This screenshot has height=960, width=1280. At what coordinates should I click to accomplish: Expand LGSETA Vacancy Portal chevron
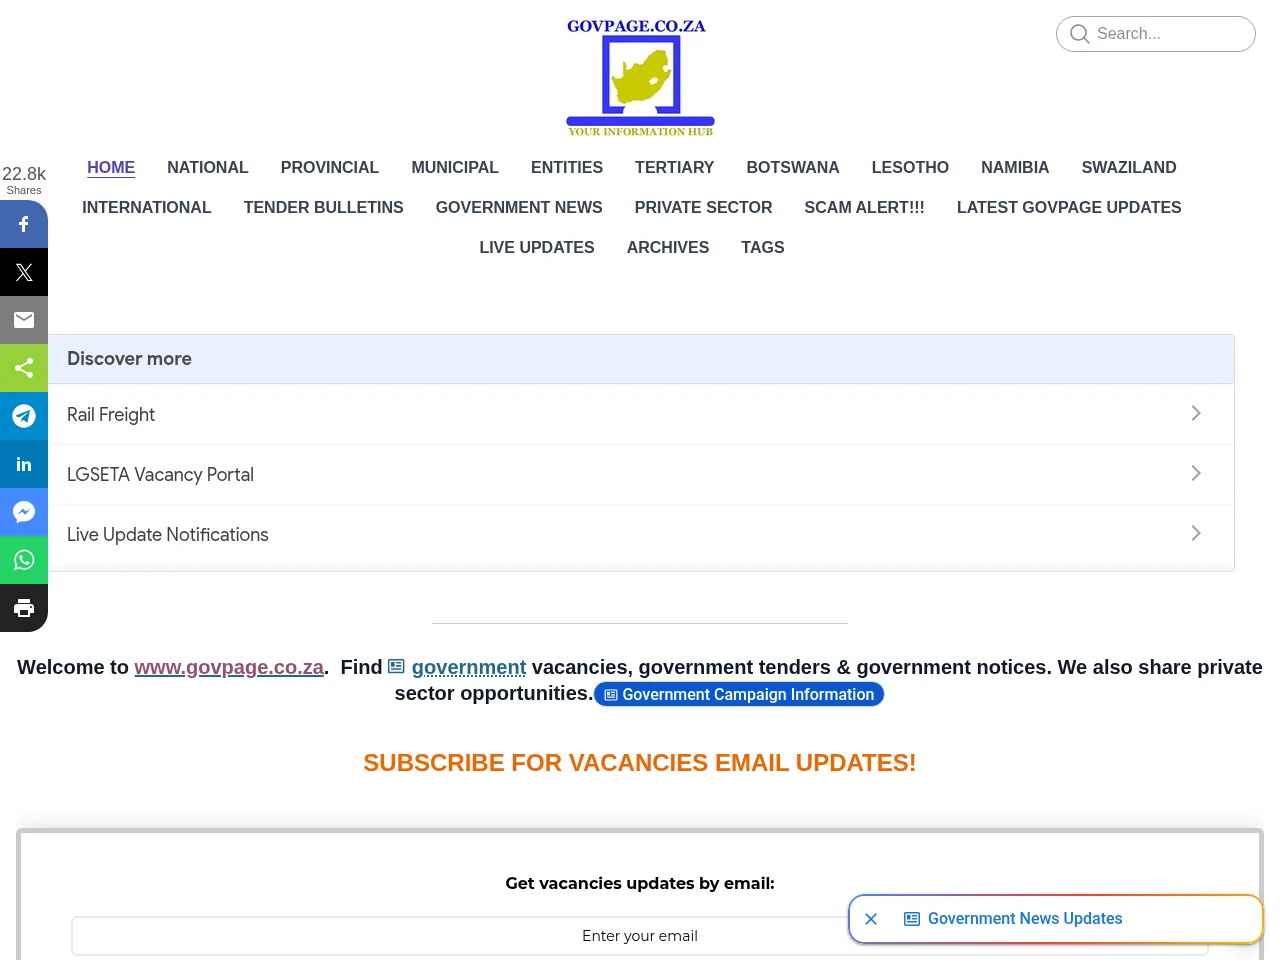[x=1196, y=473]
